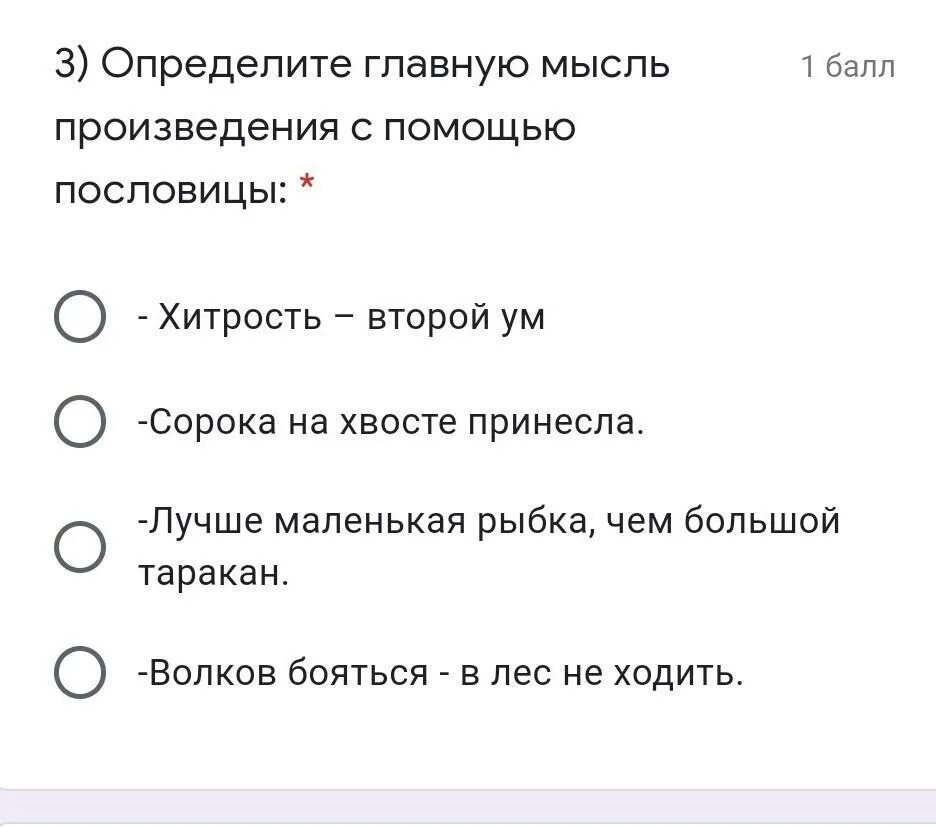936x827 pixels.
Task: Click the red required asterisk
Action: click(307, 182)
